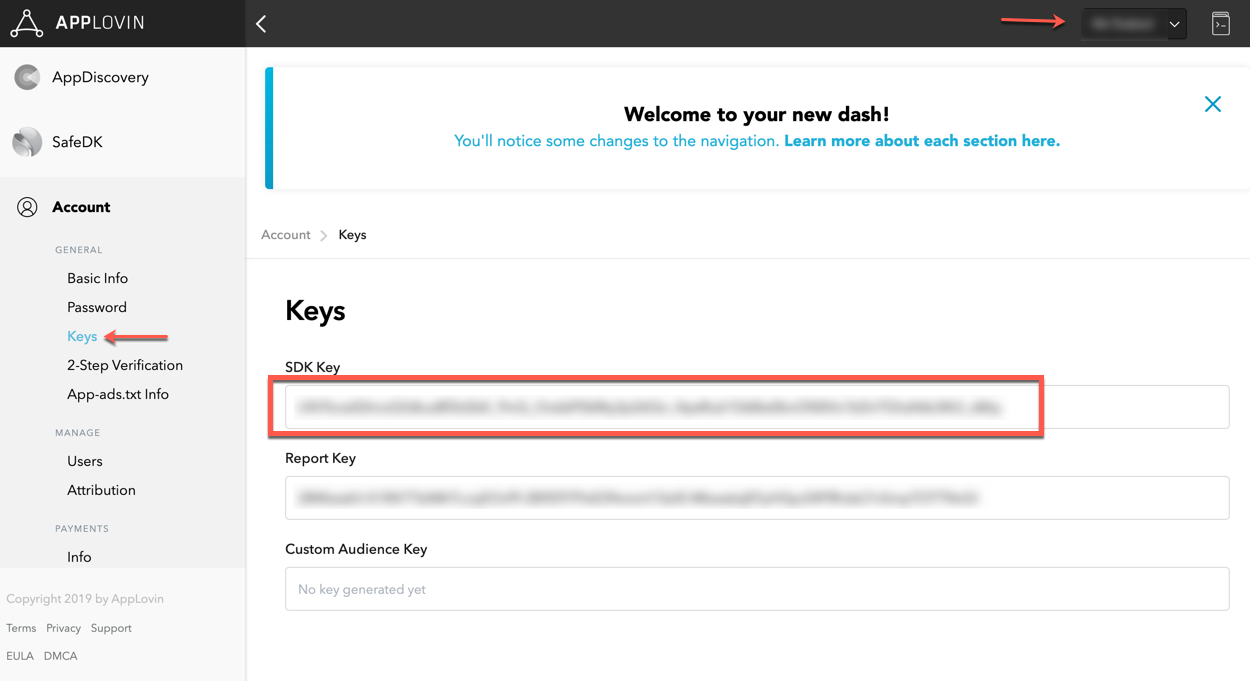Click the SafeDK icon
The image size is (1250, 681).
27,142
